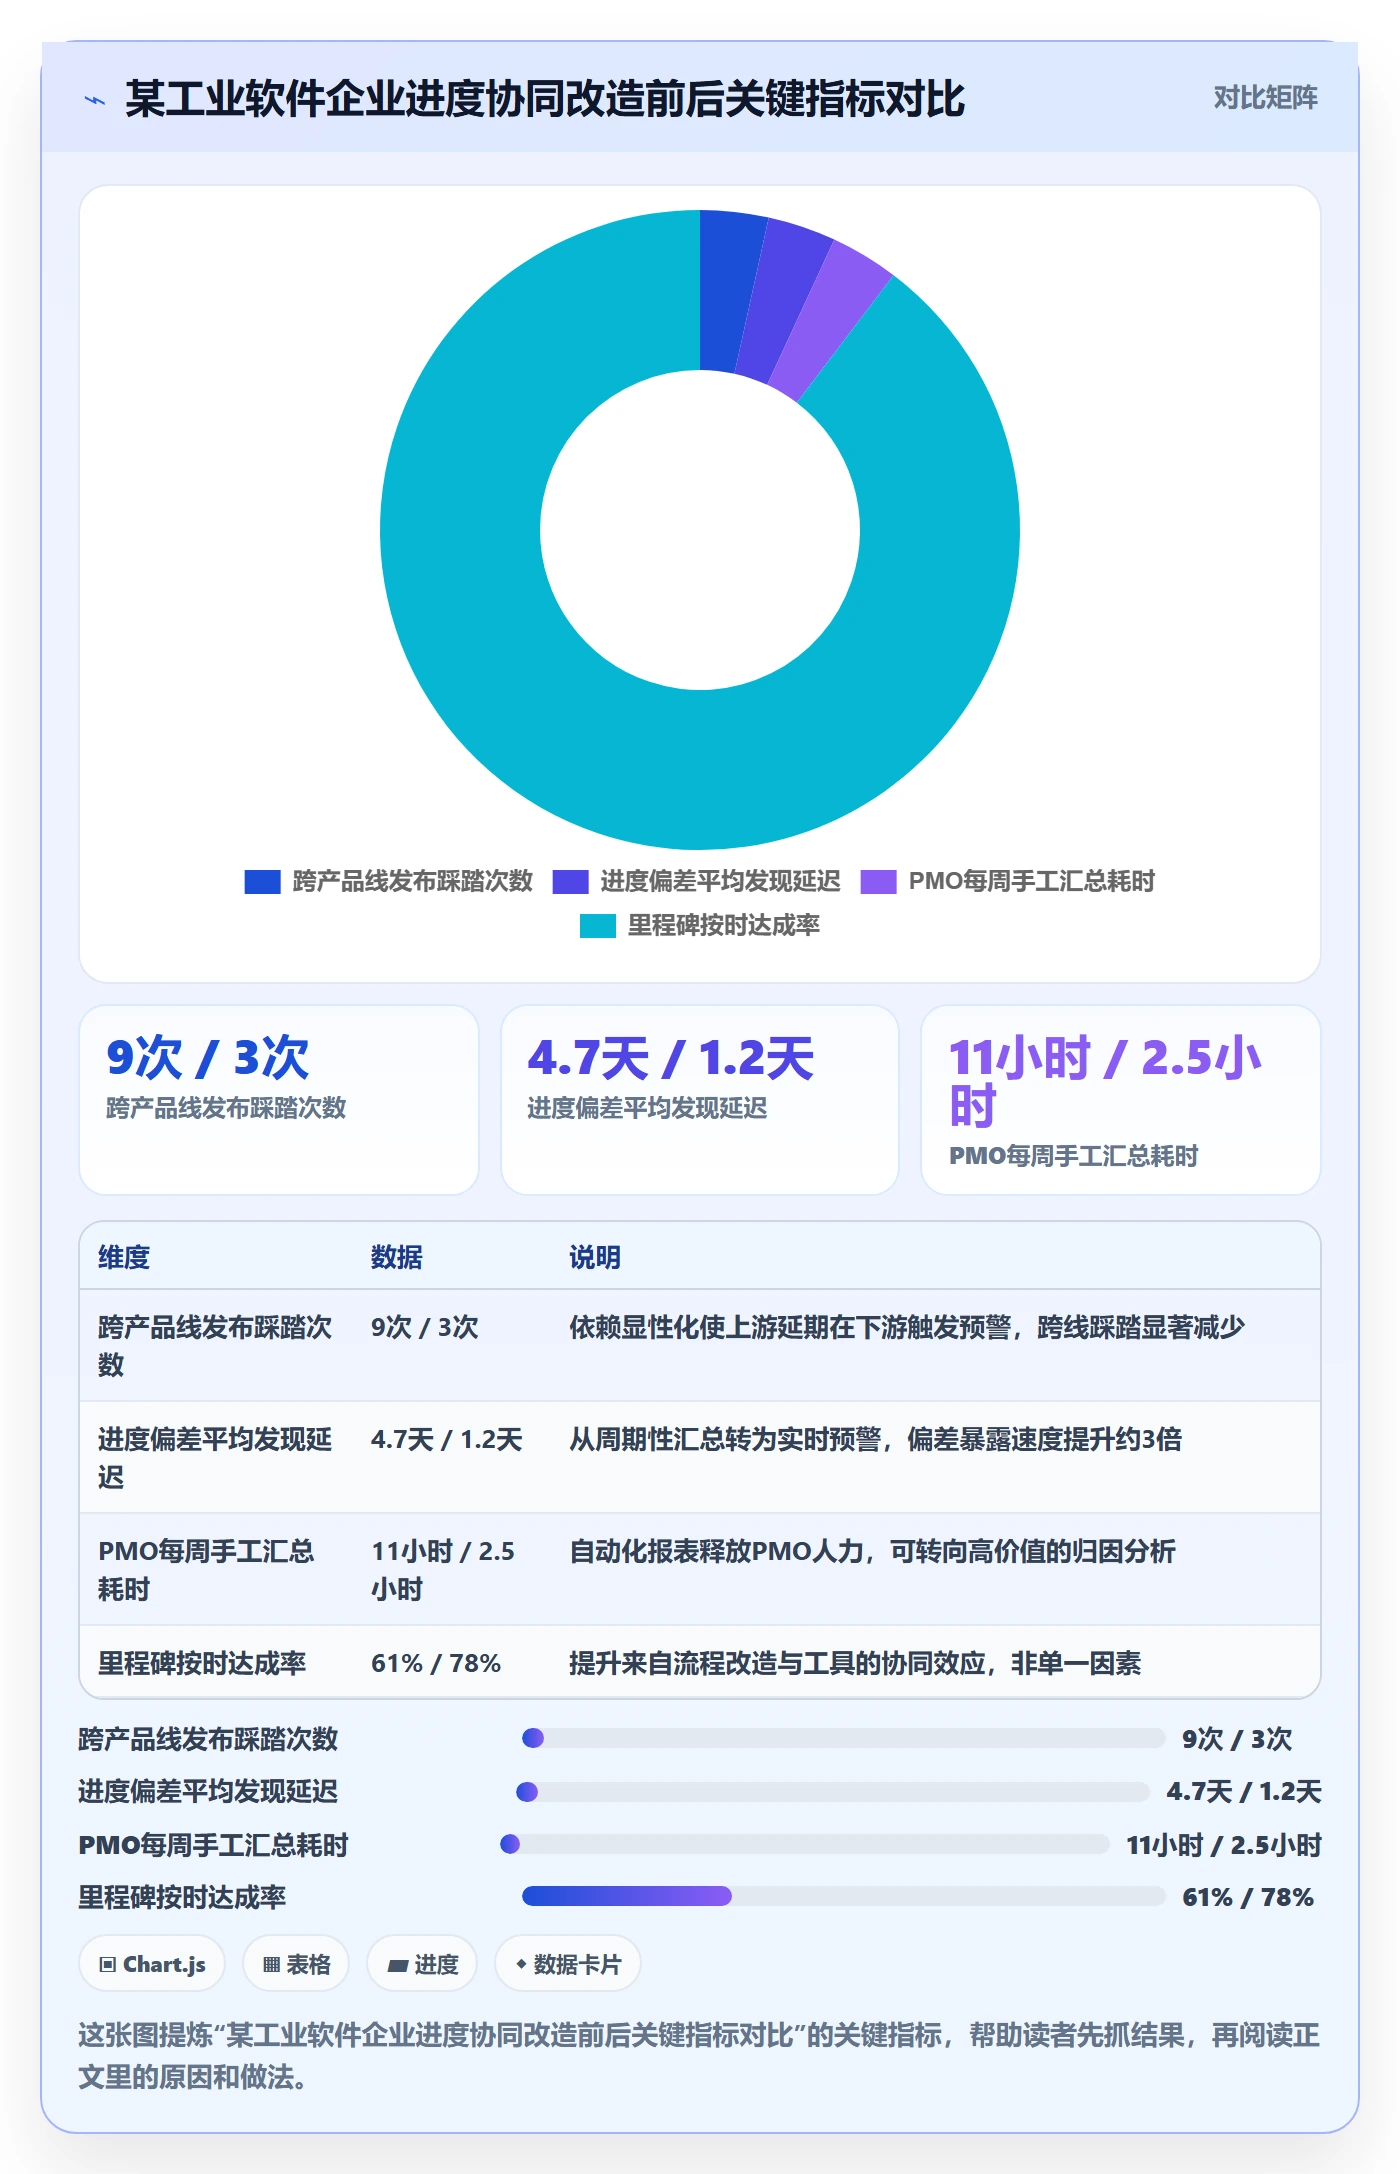The height and width of the screenshot is (2174, 1400).
Task: Click description starting 提升来自流程改造
Action: (855, 1663)
